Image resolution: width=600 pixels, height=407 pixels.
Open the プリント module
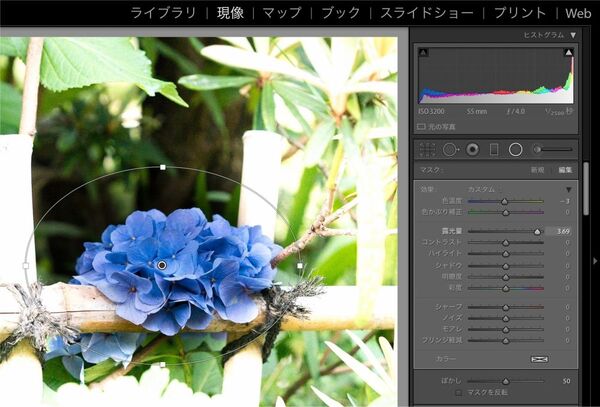(520, 13)
